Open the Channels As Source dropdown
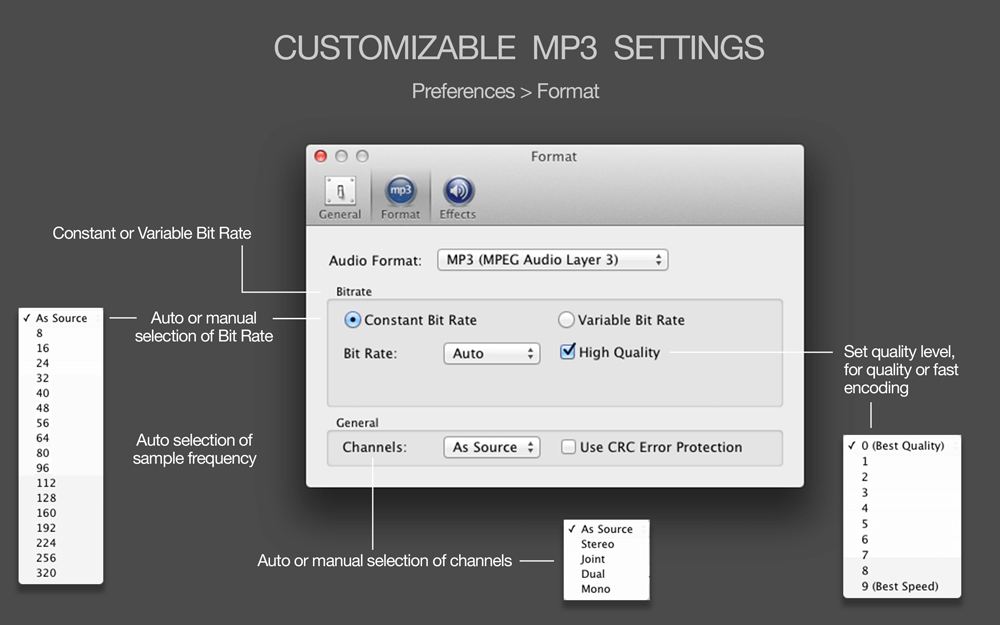Viewport: 1000px width, 625px height. click(492, 447)
